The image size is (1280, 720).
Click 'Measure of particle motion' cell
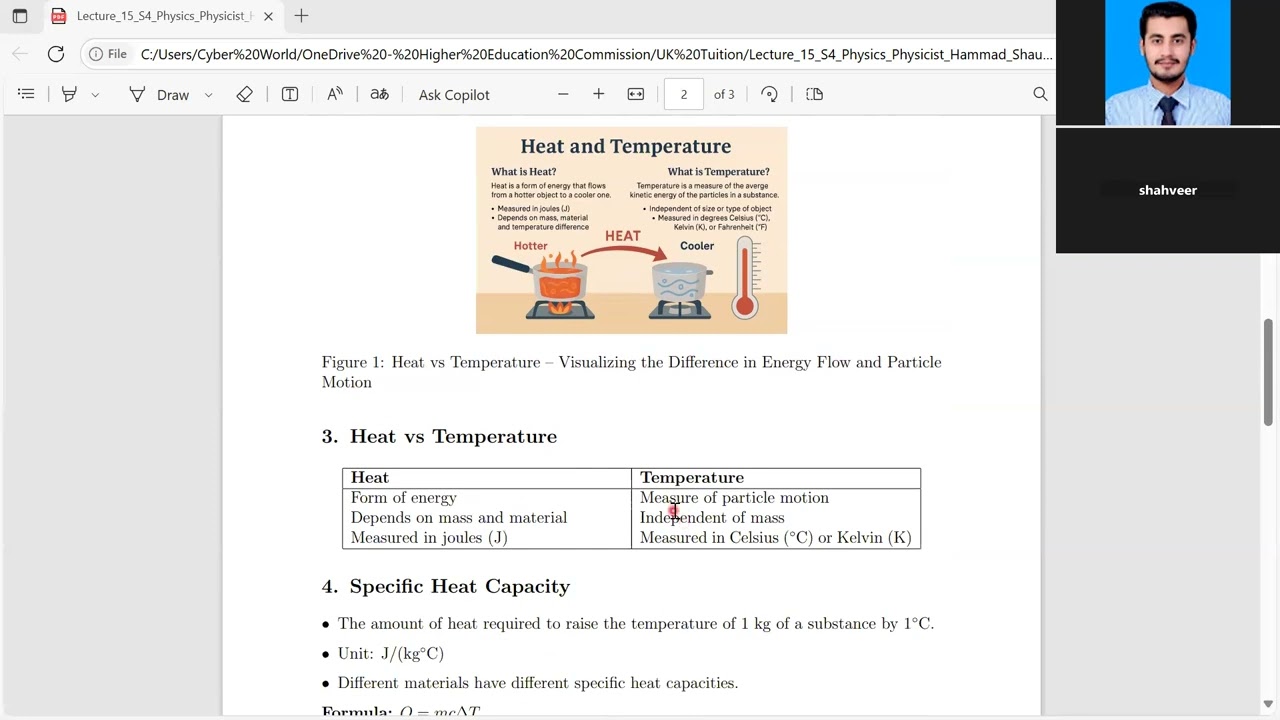coord(734,497)
